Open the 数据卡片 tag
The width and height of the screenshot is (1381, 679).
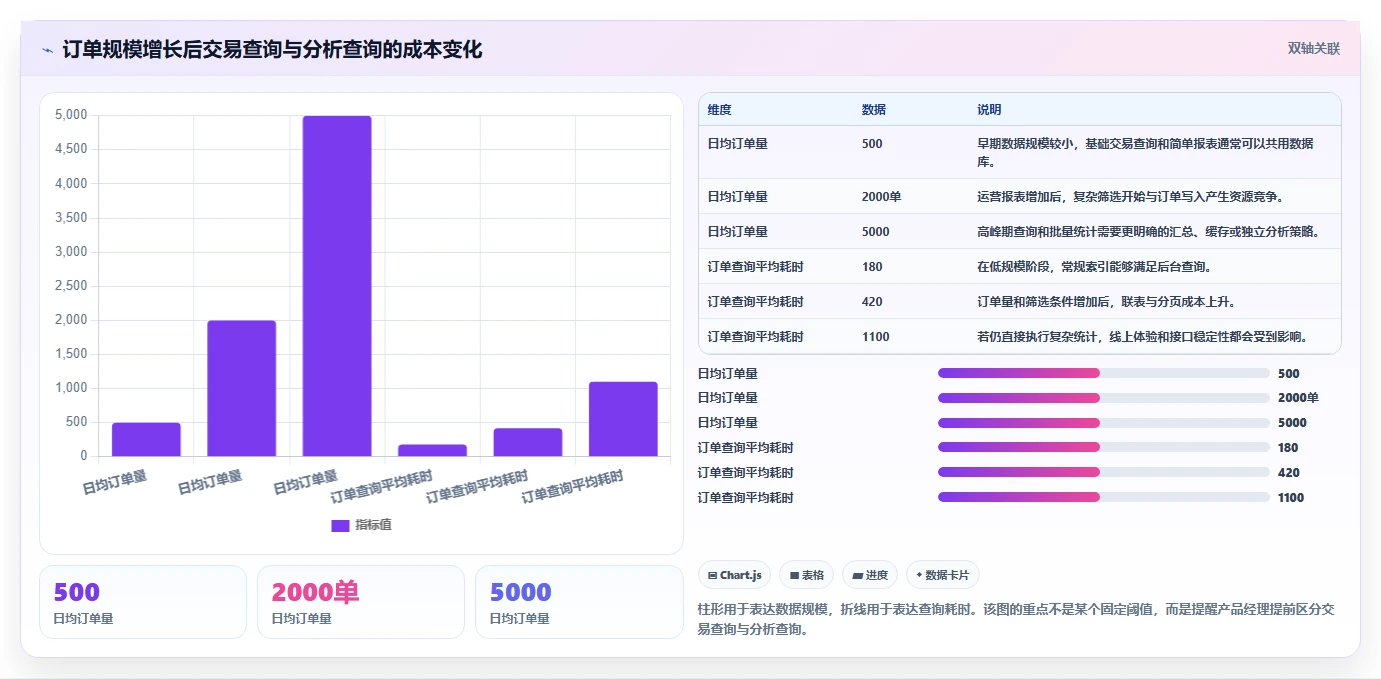(943, 575)
